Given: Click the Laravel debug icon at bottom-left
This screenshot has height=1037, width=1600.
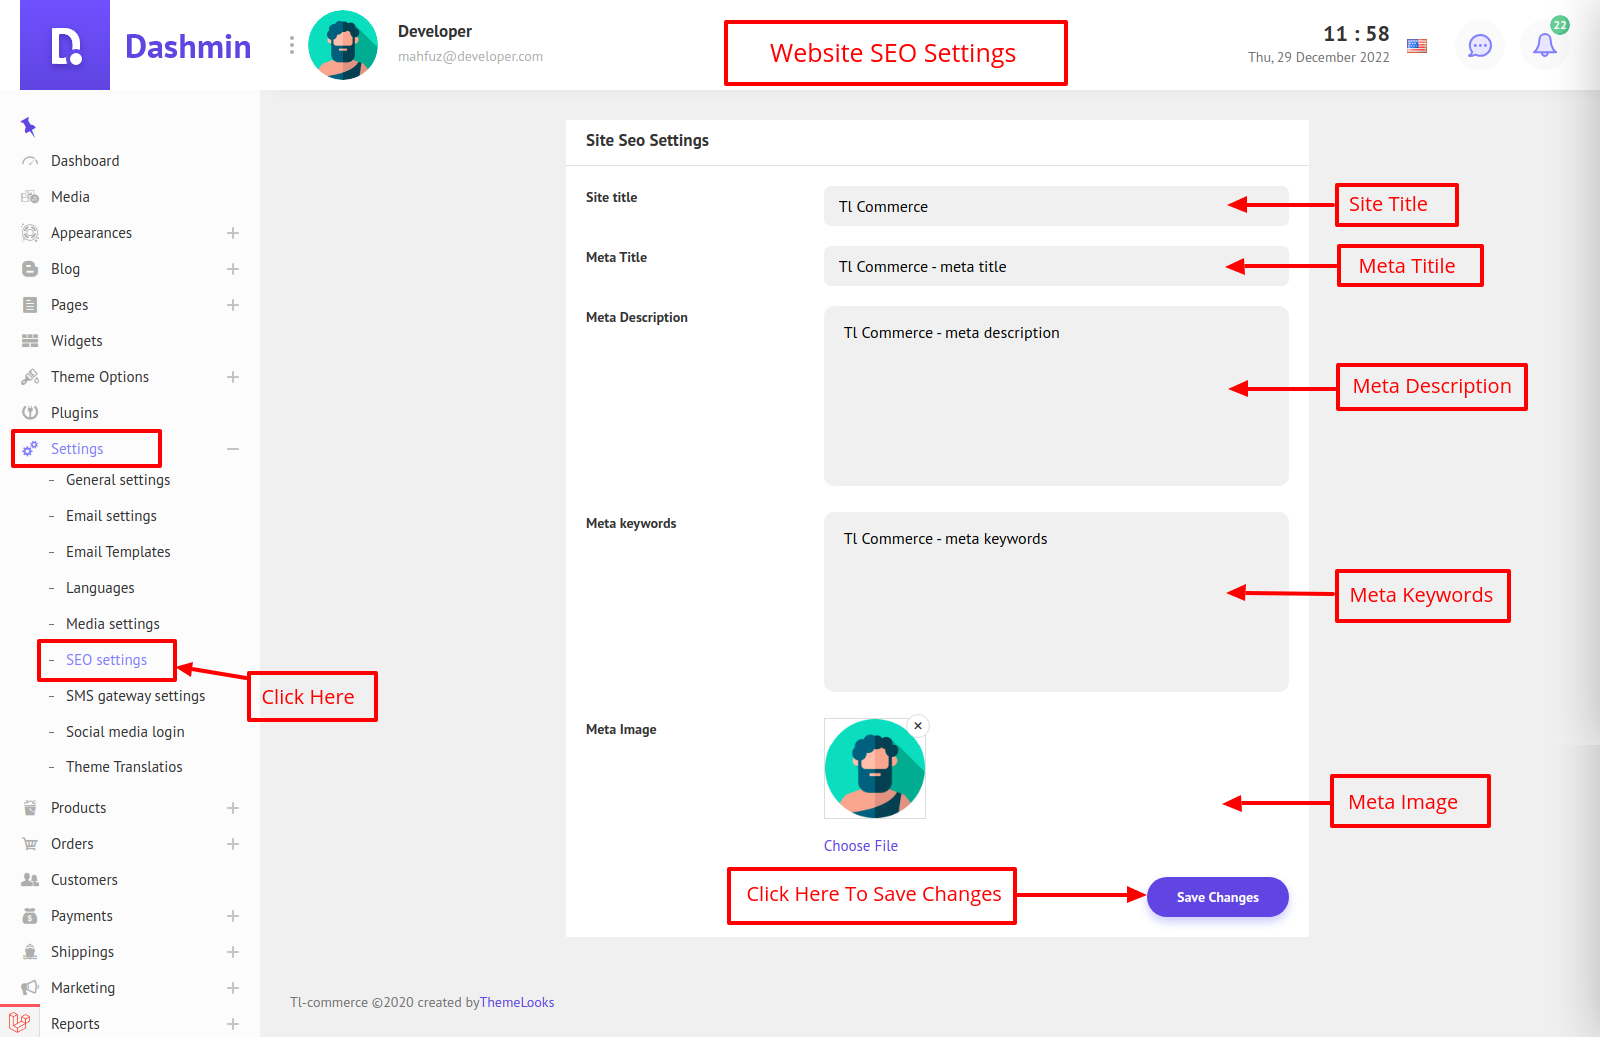Looking at the screenshot, I should point(19,1021).
